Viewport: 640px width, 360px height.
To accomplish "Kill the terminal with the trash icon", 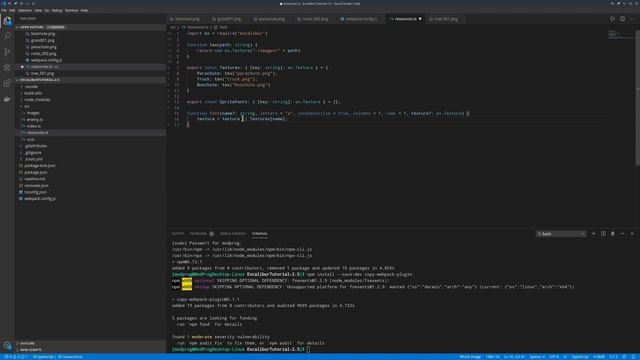I will [613, 234].
